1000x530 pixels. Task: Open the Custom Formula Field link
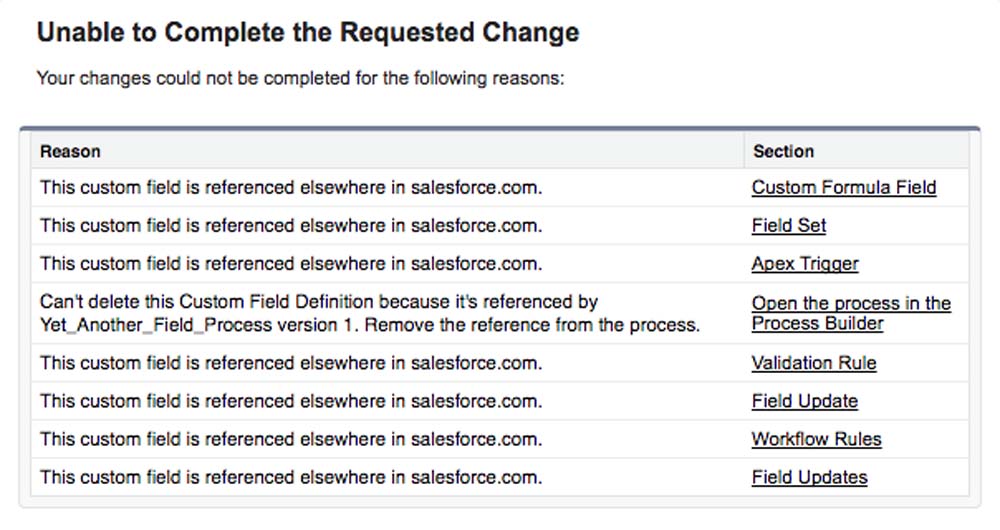point(843,187)
